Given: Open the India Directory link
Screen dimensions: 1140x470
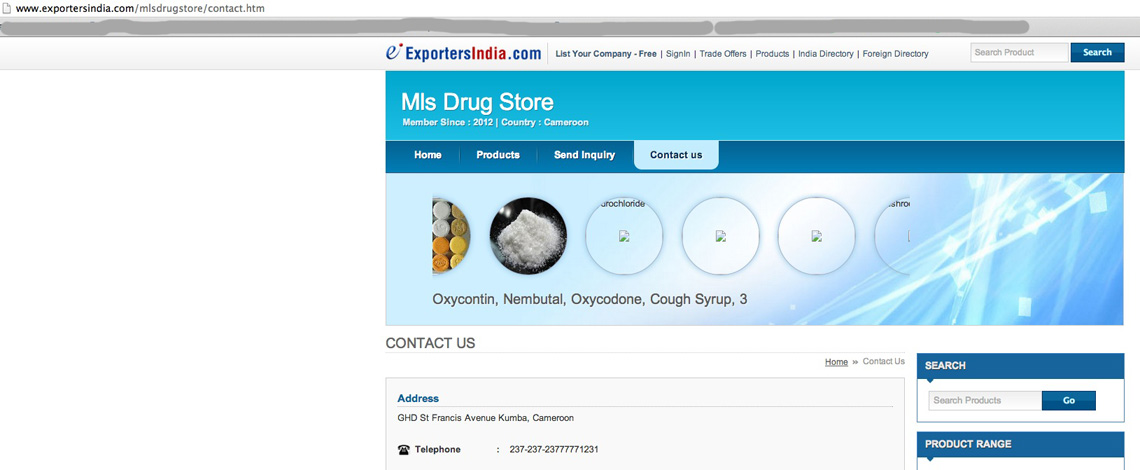Looking at the screenshot, I should pos(825,54).
